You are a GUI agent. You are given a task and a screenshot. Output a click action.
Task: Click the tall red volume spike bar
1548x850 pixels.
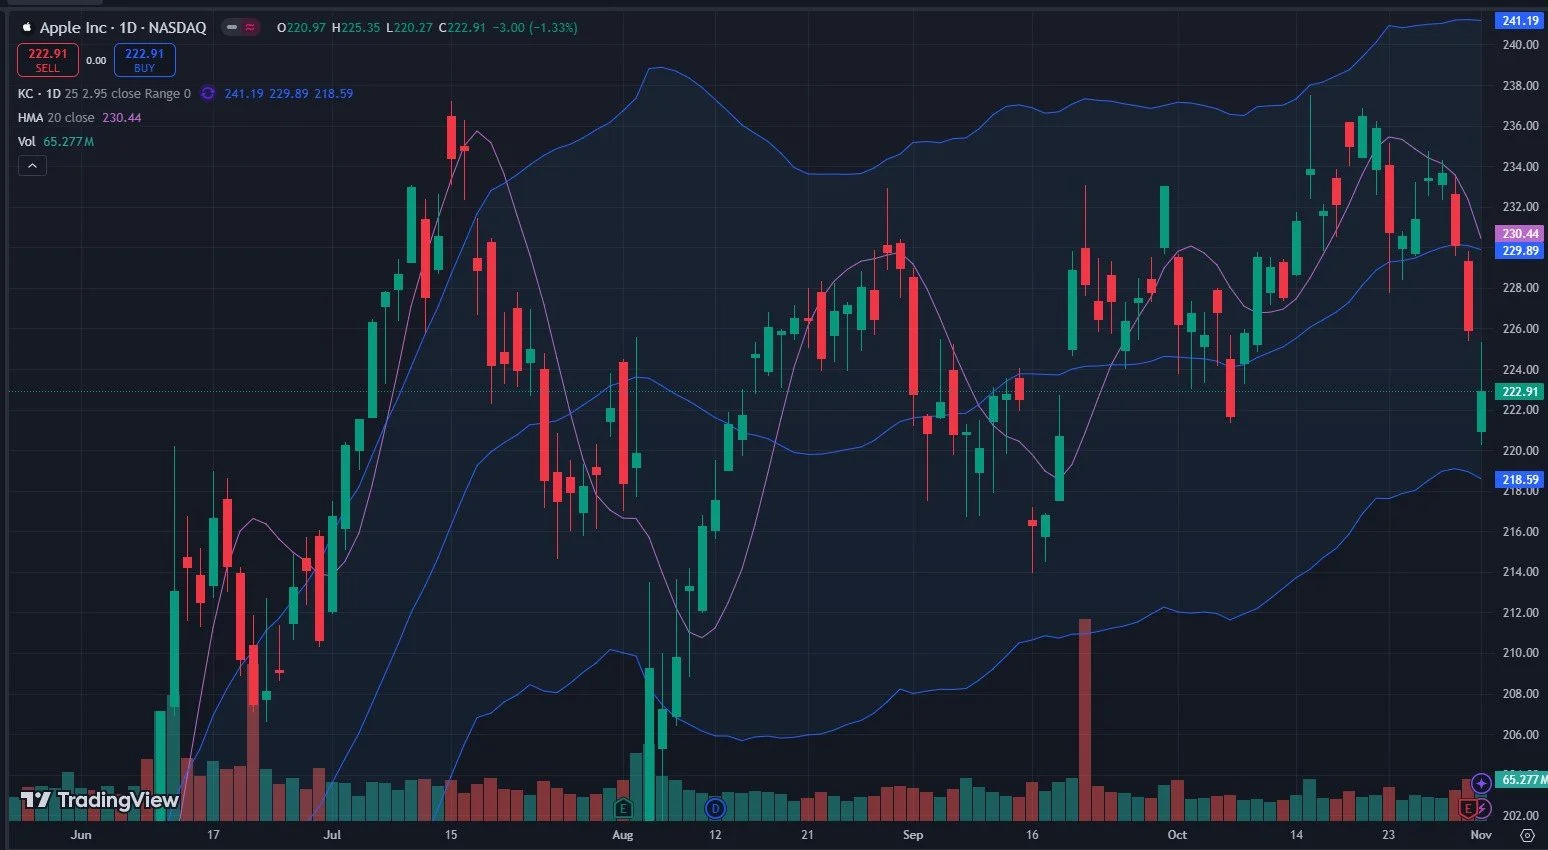pyautogui.click(x=1085, y=720)
